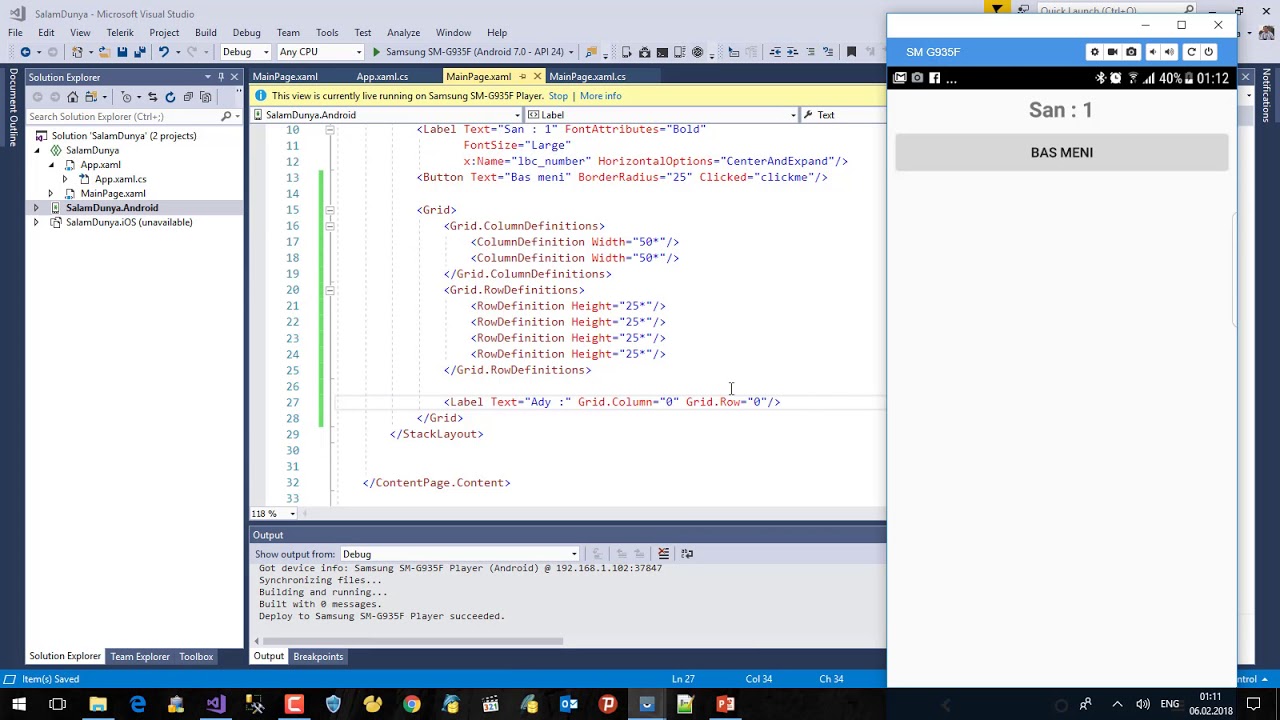Select App.xaml.cs in Solution Explorer
Image resolution: width=1280 pixels, height=720 pixels.
pyautogui.click(x=120, y=179)
